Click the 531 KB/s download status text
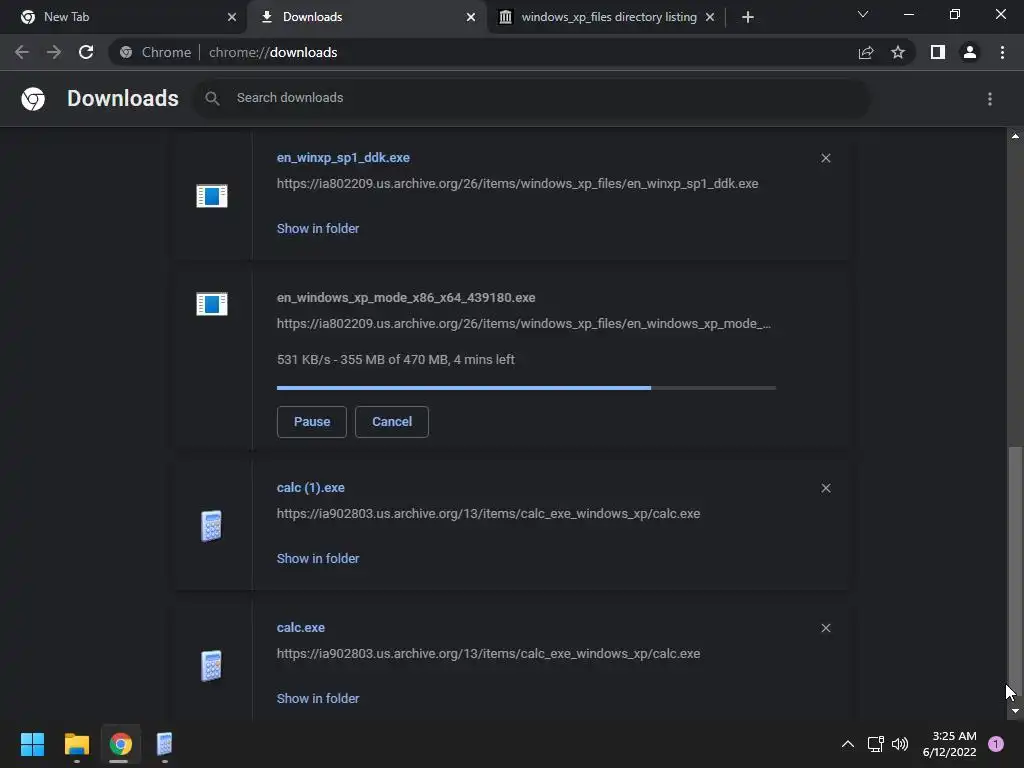 395,359
